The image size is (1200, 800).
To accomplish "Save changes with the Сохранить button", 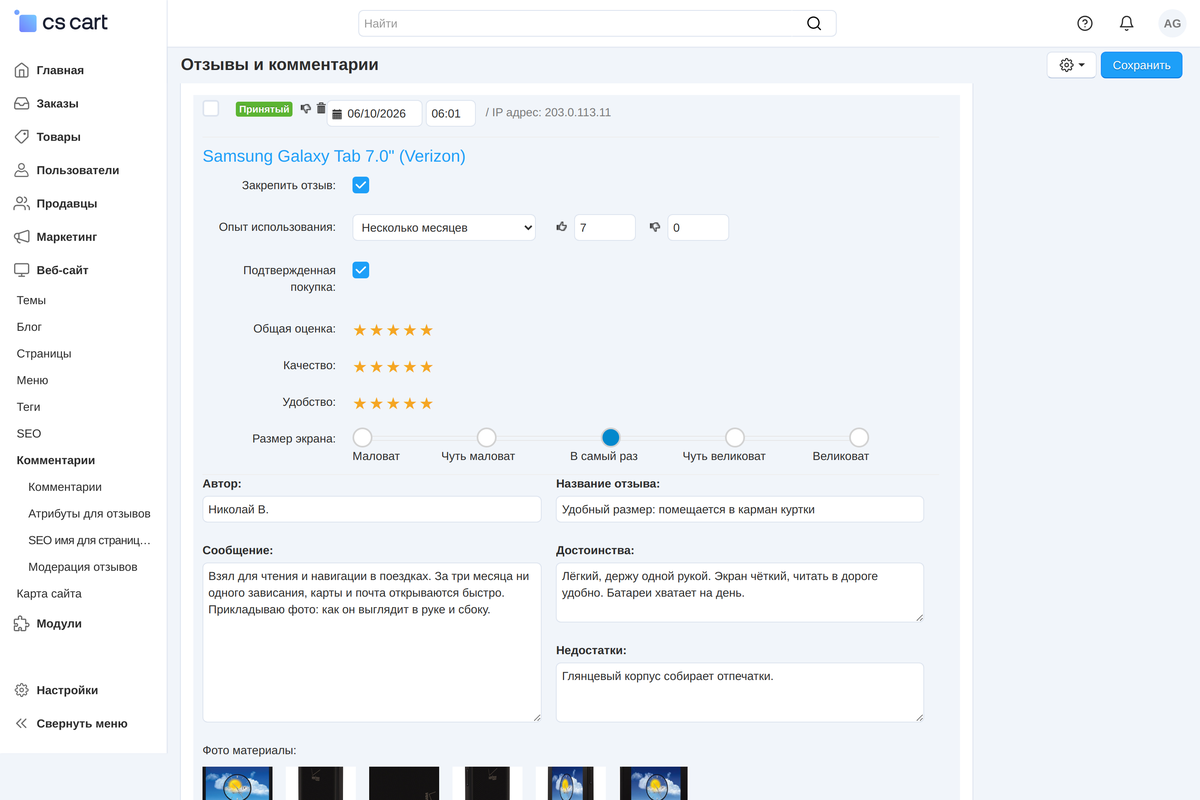I will tap(1141, 65).
